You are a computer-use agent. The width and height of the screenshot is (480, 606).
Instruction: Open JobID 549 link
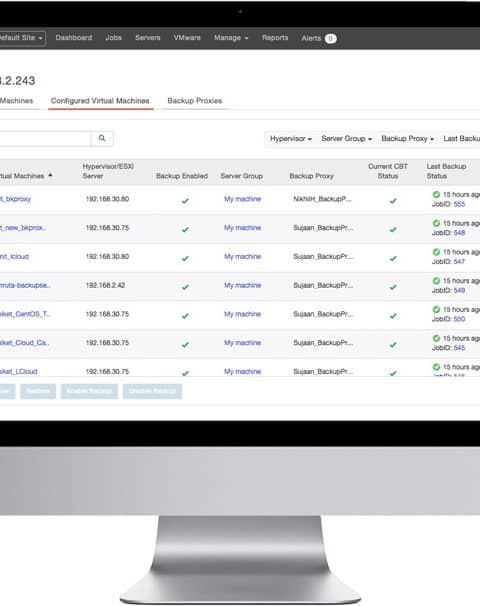pyautogui.click(x=459, y=290)
